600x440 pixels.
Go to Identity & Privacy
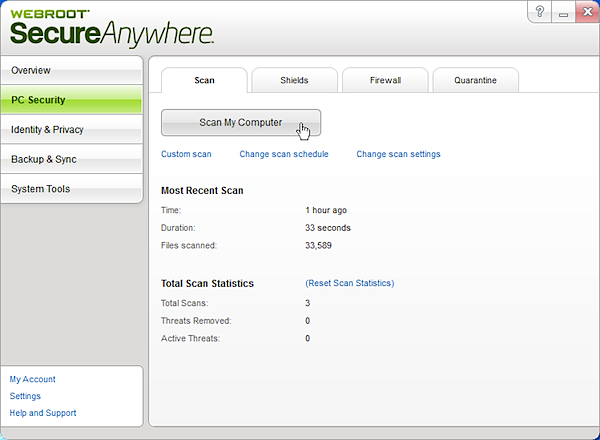tap(72, 129)
